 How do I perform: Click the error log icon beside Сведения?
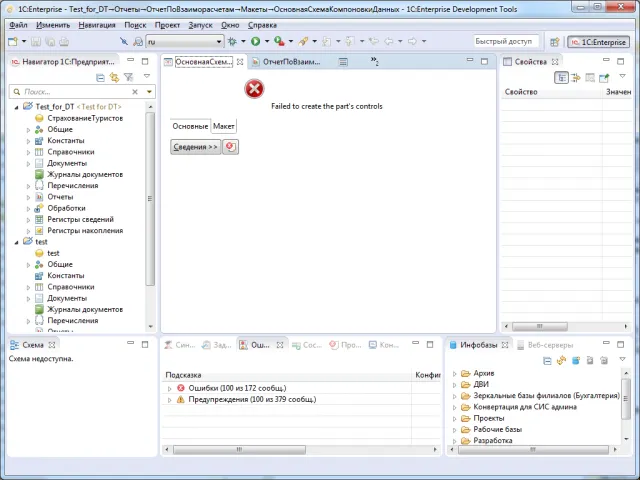(x=231, y=147)
